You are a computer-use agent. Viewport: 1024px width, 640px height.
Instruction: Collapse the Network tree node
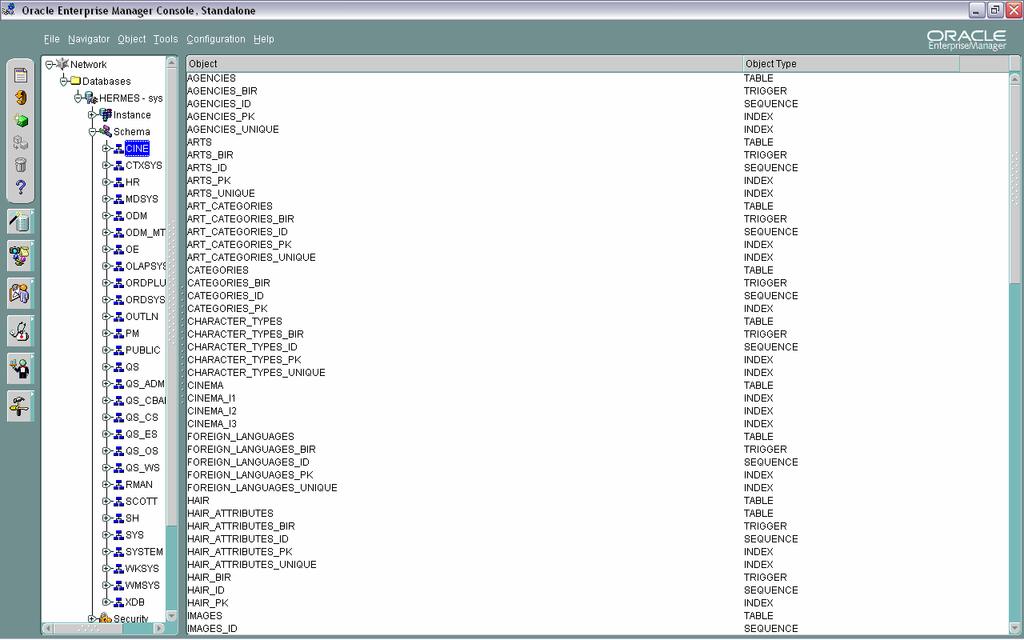50,65
